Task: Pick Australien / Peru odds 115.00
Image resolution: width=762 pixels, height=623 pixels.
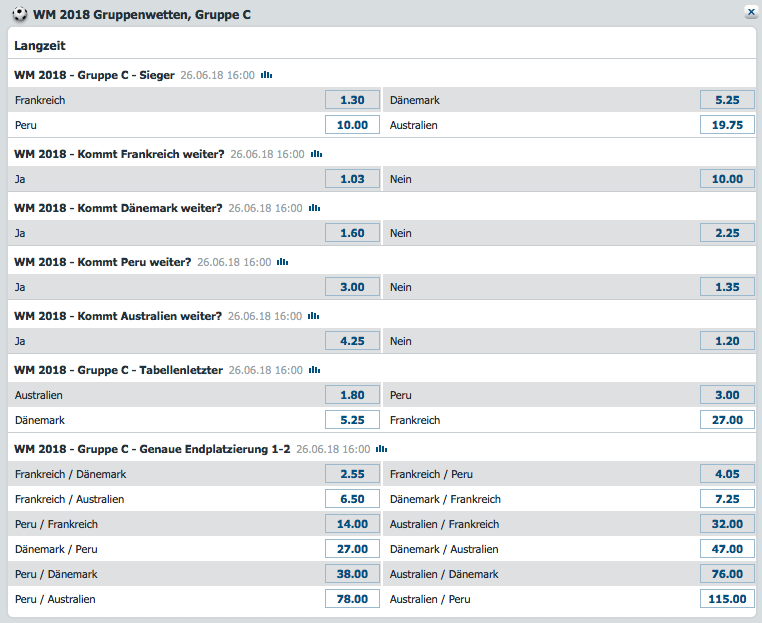Action: [727, 599]
